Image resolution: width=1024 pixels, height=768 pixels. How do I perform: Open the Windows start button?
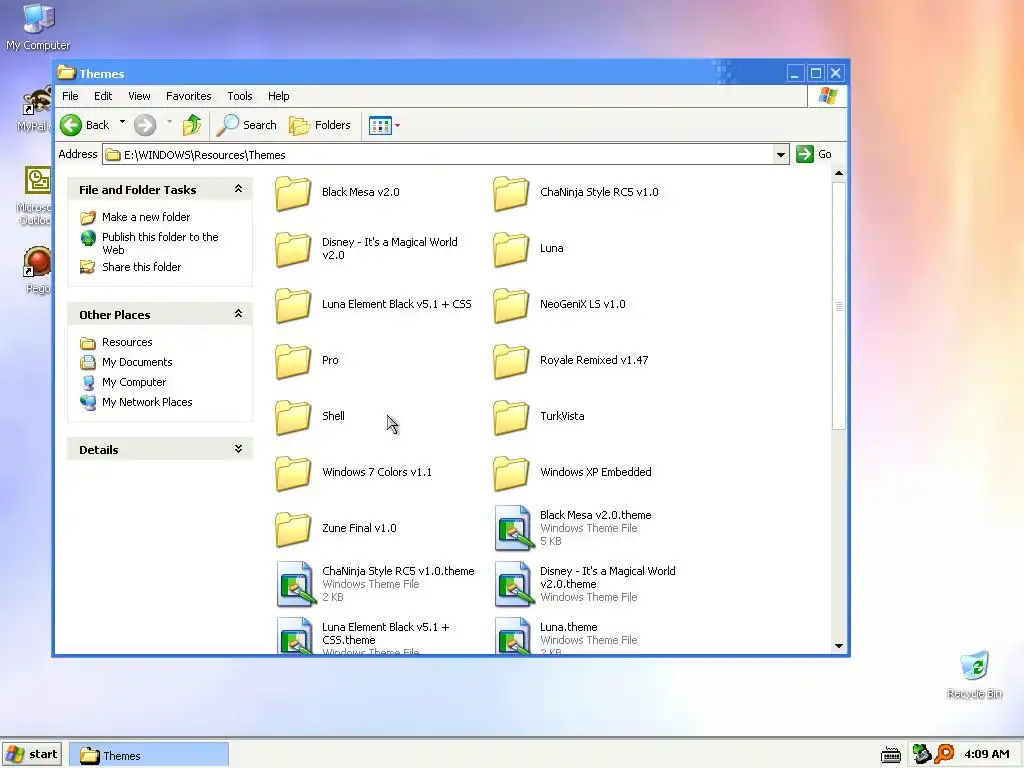(x=32, y=754)
